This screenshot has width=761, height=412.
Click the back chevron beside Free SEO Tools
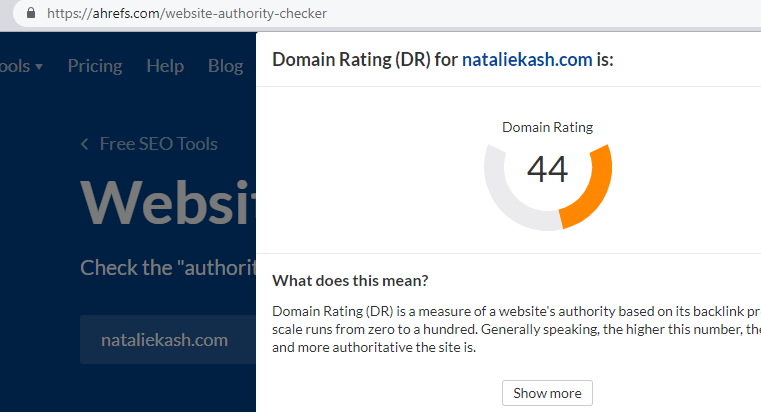84,144
